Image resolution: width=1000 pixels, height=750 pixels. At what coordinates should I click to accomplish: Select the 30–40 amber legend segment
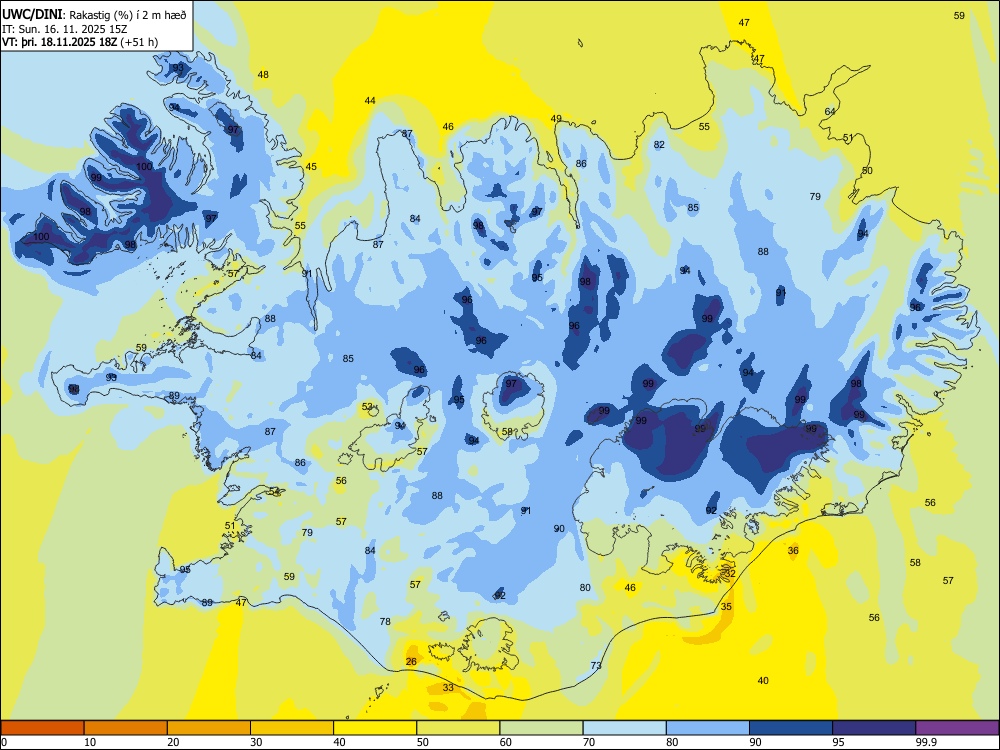coord(292,728)
